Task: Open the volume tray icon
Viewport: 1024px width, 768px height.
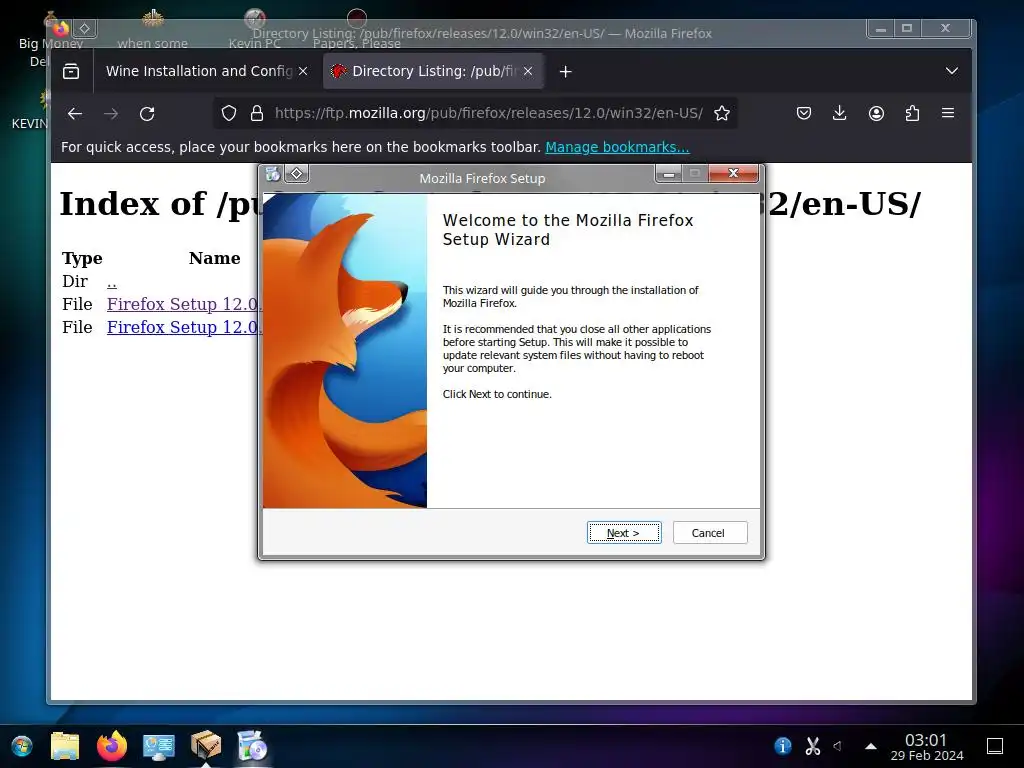Action: coord(839,746)
